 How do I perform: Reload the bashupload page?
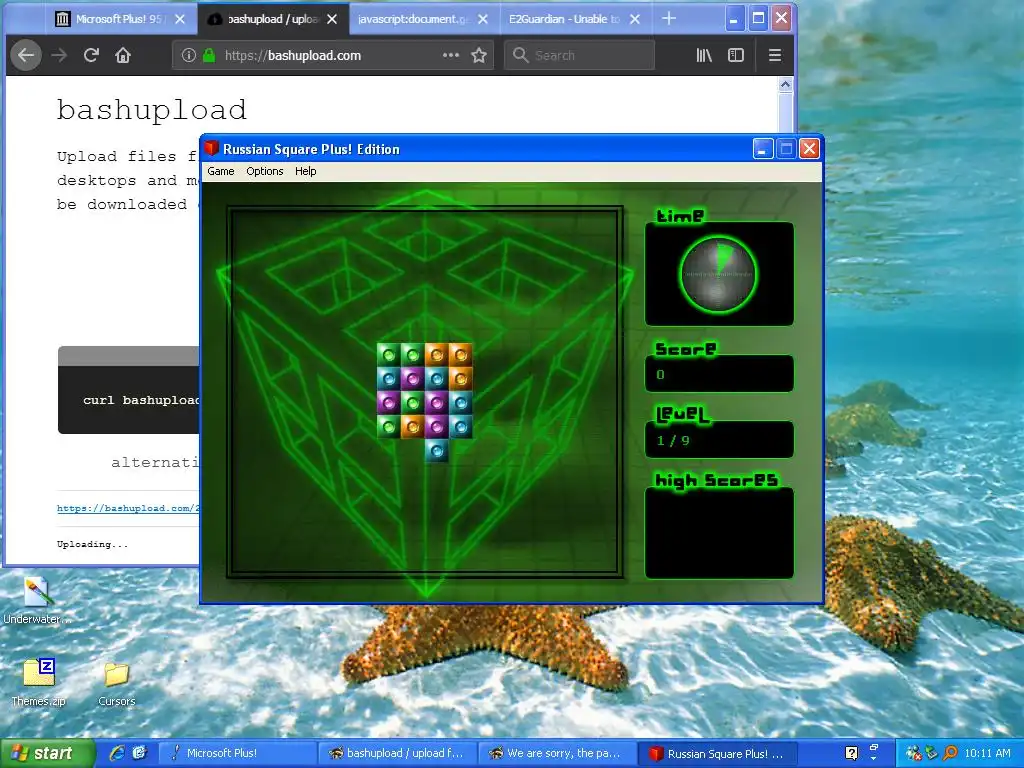point(91,56)
